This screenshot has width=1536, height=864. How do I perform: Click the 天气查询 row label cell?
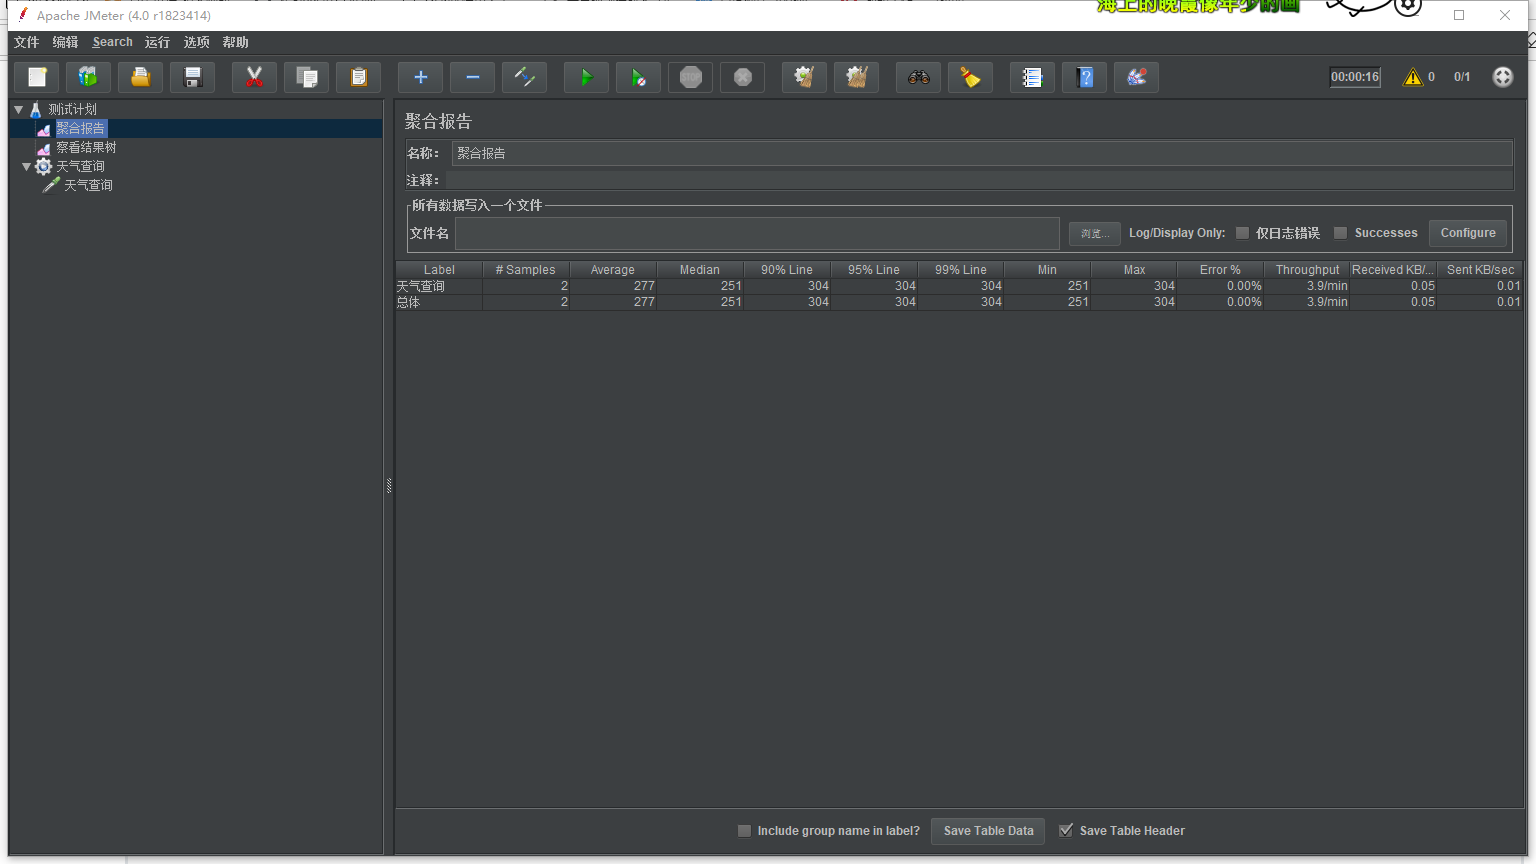(439, 286)
